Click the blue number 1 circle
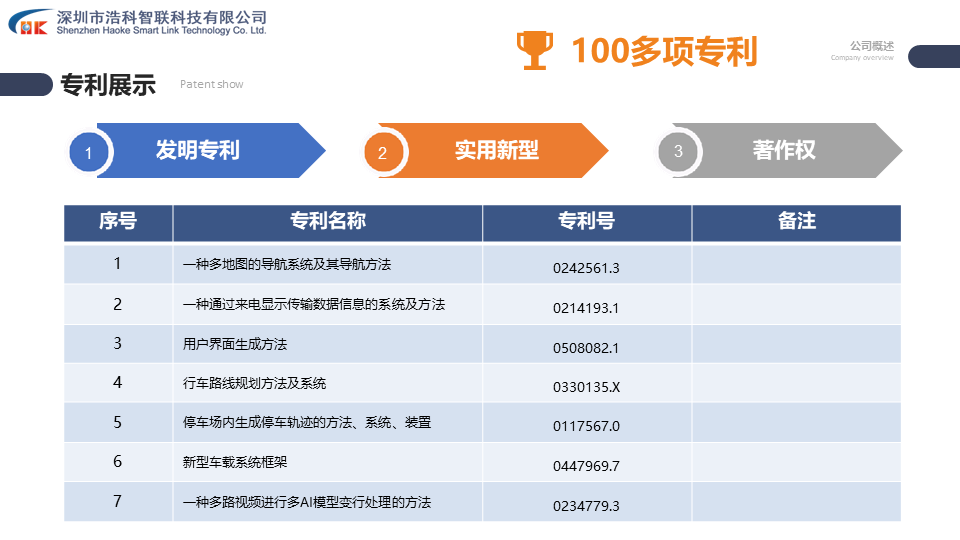Viewport: 960px width, 540px height. [x=88, y=153]
